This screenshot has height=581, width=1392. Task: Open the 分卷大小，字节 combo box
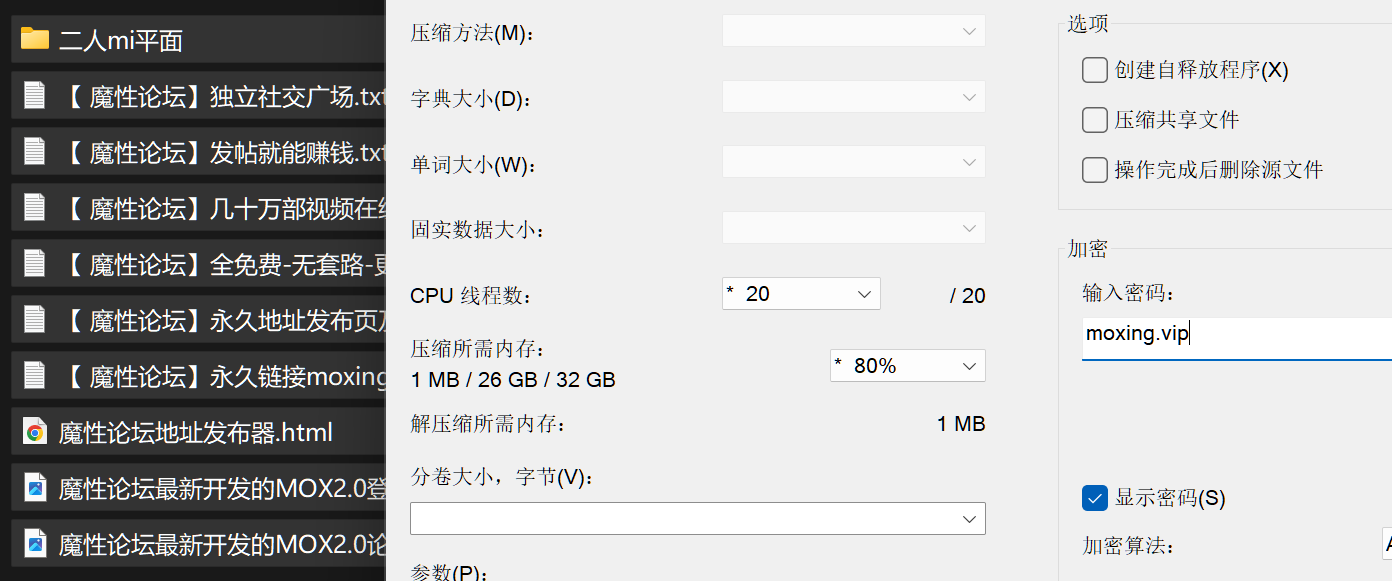[697, 518]
